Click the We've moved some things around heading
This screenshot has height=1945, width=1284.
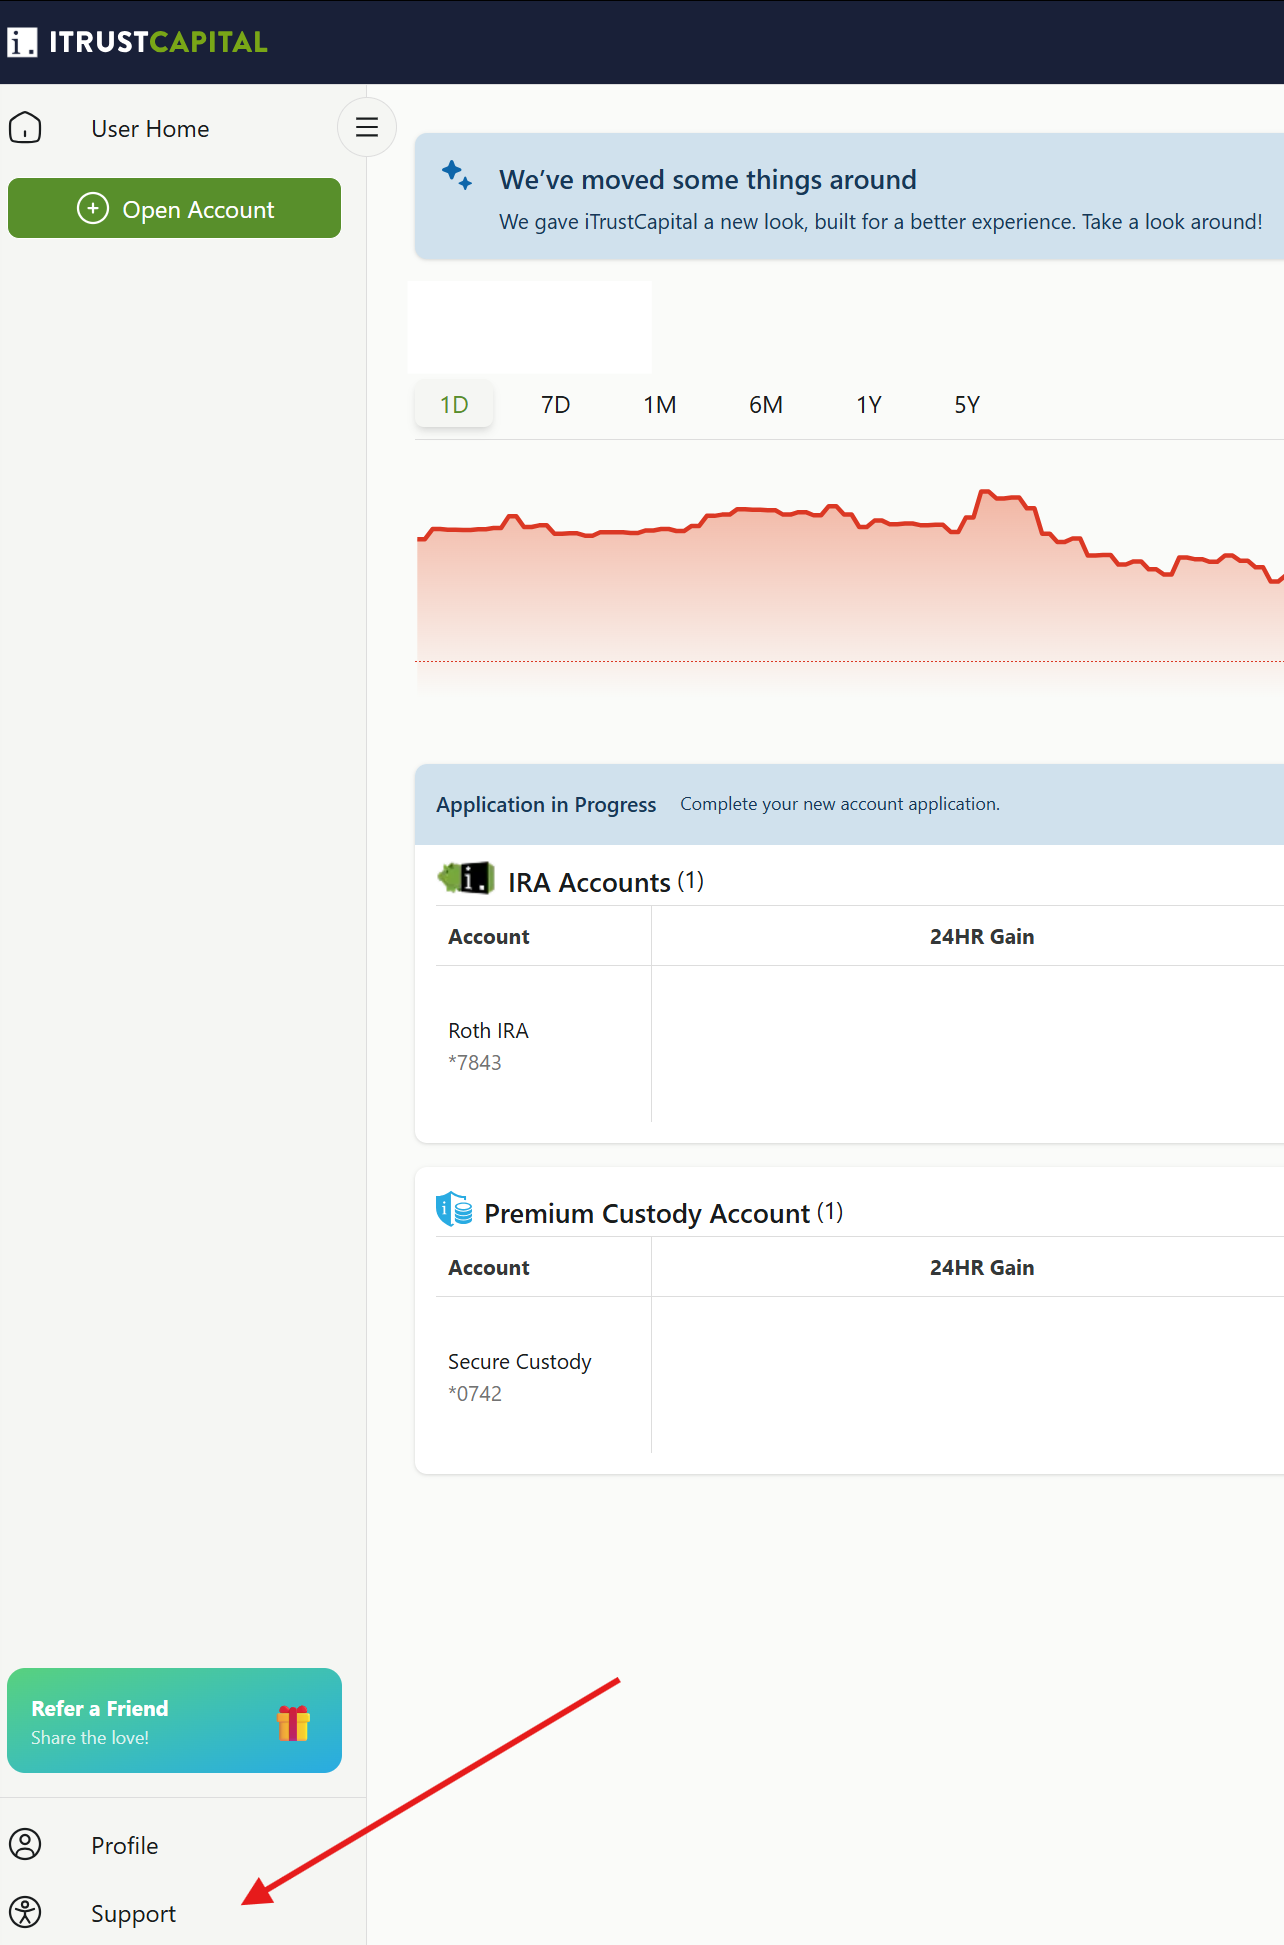click(x=708, y=180)
